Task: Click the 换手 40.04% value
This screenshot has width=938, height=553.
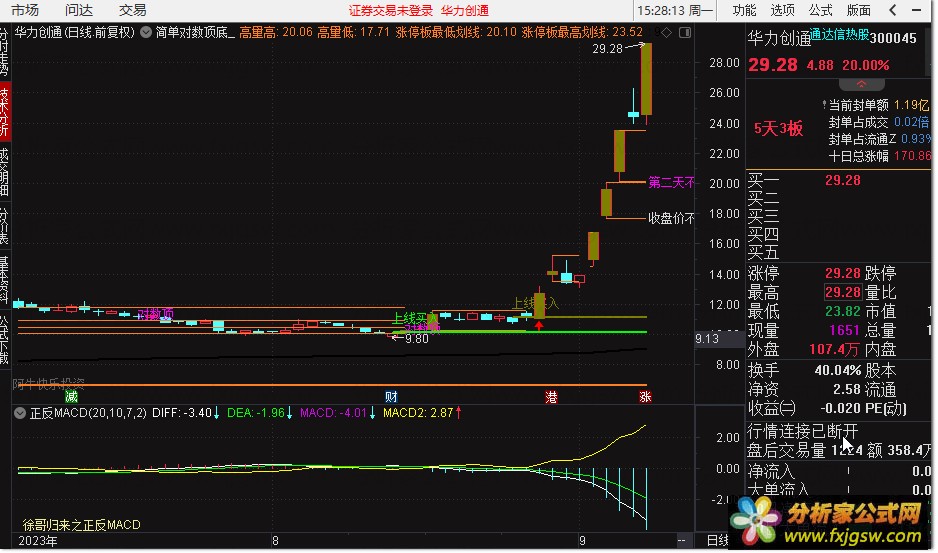Action: click(x=838, y=370)
